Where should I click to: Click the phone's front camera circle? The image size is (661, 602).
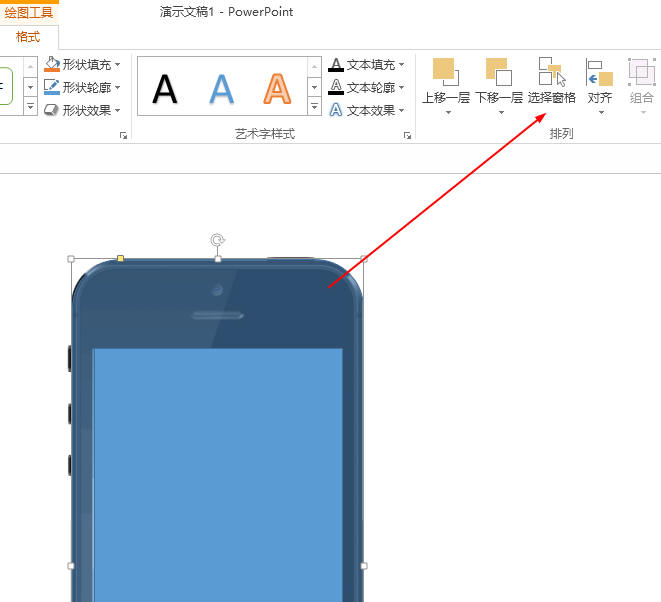(x=217, y=290)
